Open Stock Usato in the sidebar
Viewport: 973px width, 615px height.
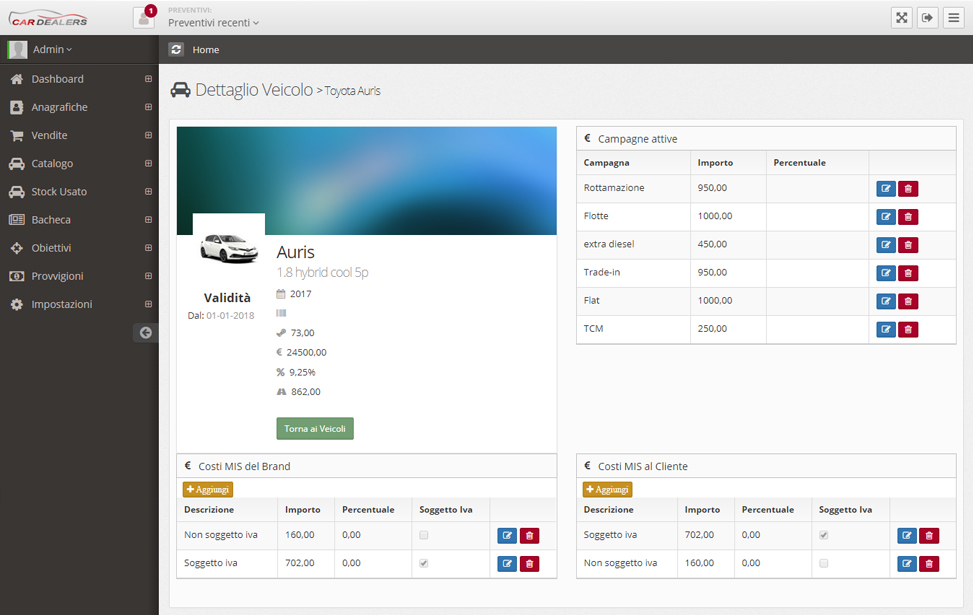click(x=59, y=192)
